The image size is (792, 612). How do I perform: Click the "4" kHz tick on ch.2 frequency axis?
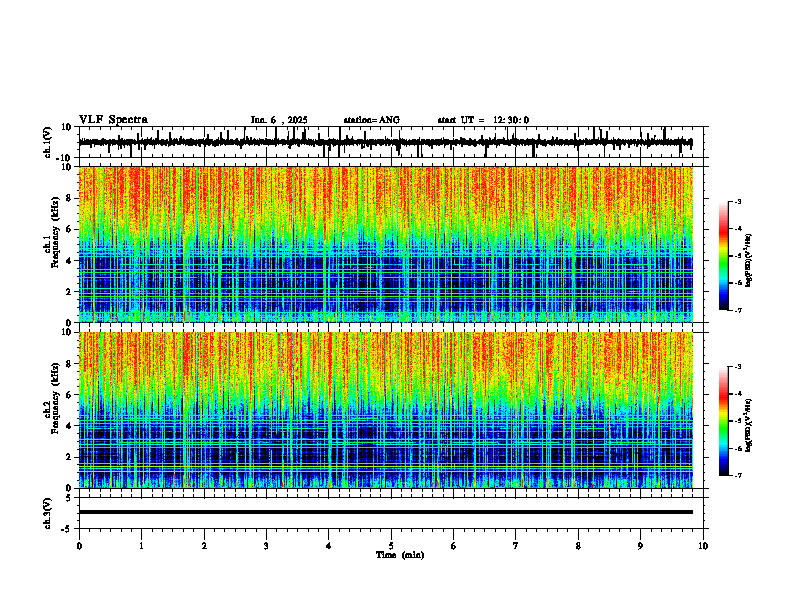pyautogui.click(x=69, y=426)
